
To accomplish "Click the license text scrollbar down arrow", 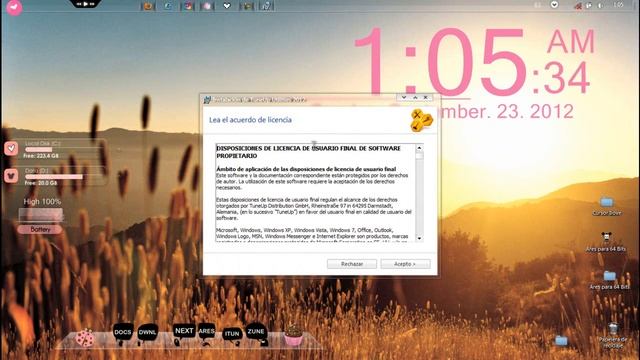I will [x=419, y=238].
